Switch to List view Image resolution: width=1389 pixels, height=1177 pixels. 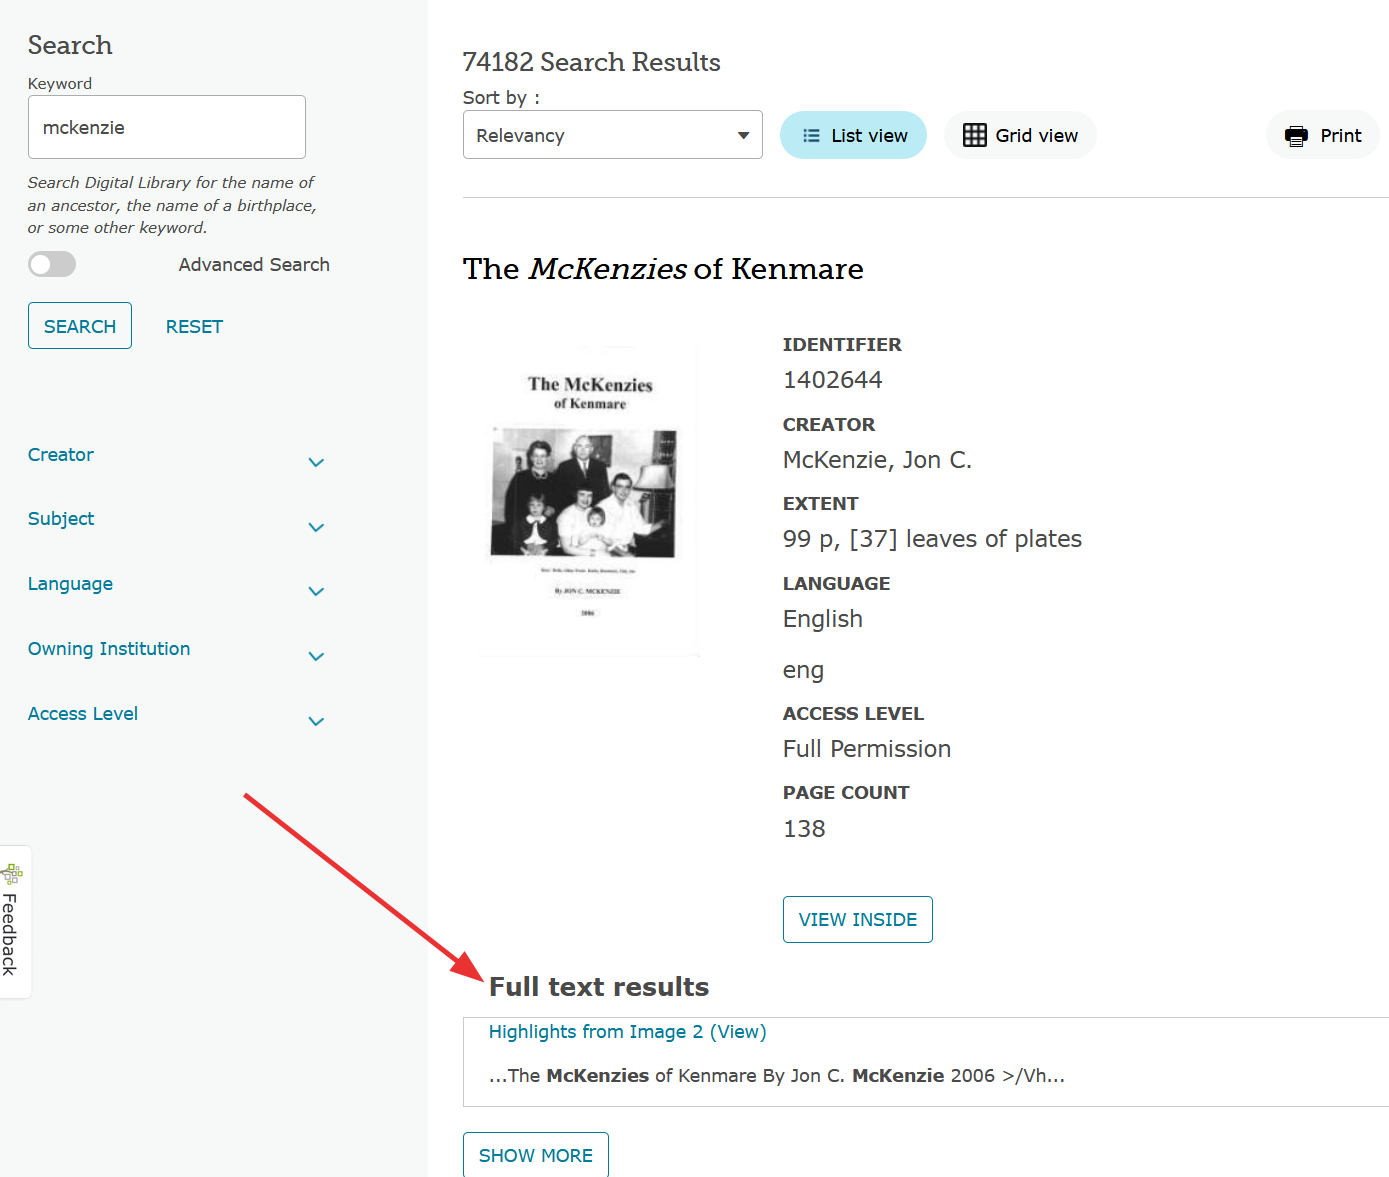tap(853, 135)
